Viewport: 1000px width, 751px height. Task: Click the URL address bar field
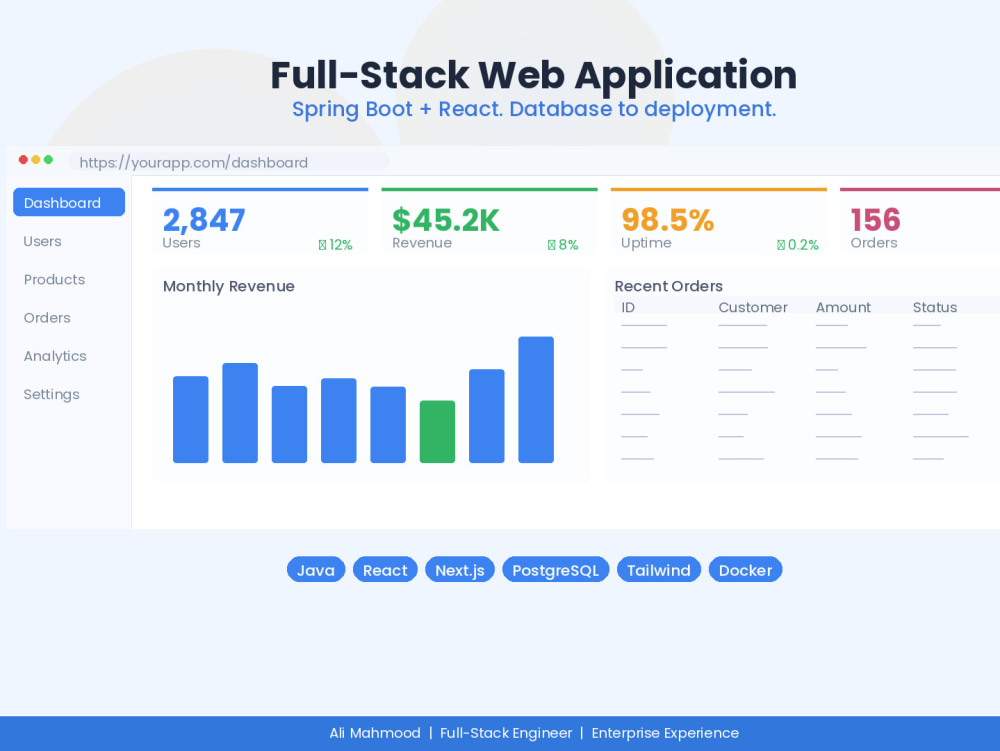228,162
